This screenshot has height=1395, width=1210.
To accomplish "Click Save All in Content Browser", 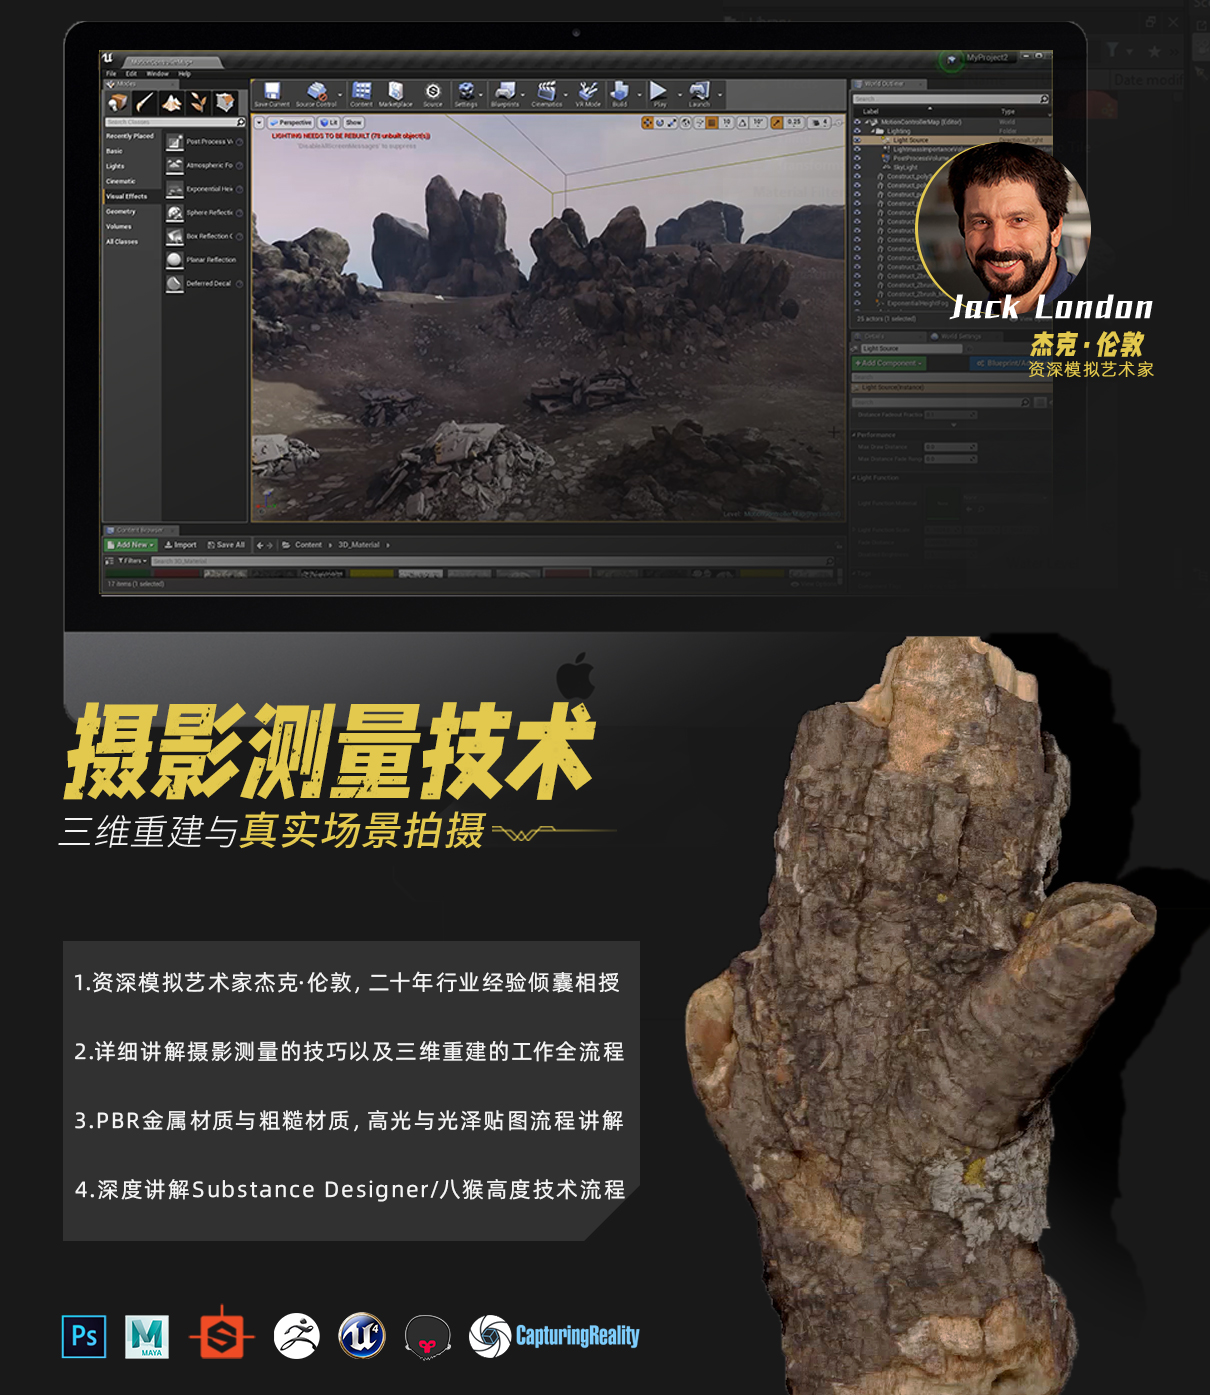I will 226,545.
